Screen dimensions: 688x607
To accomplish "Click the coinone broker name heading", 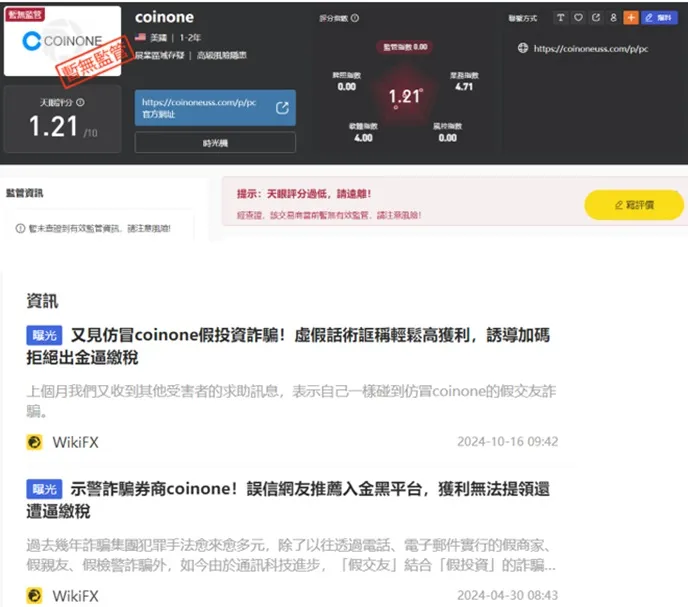I will click(164, 17).
